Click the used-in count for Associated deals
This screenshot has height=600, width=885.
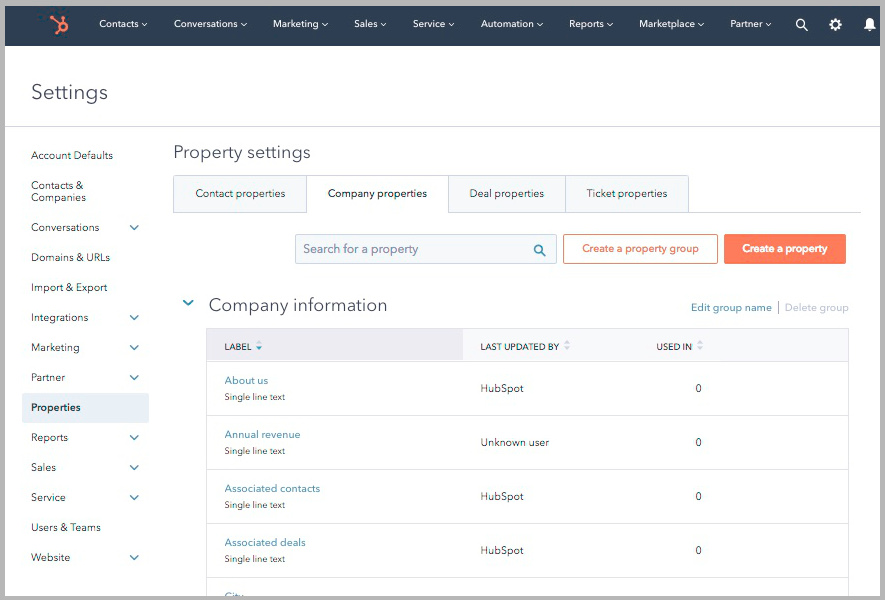[x=698, y=550]
